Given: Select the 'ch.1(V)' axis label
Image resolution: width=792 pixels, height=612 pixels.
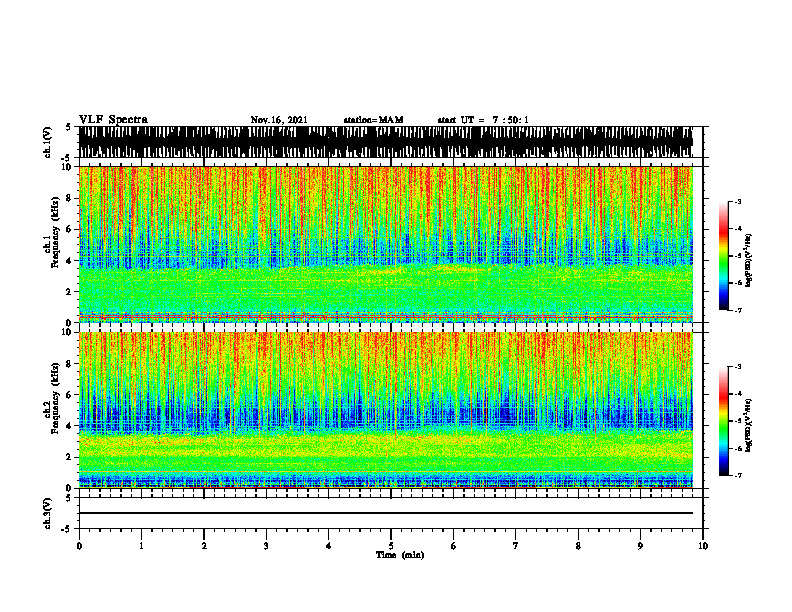Looking at the screenshot, I should 48,142.
